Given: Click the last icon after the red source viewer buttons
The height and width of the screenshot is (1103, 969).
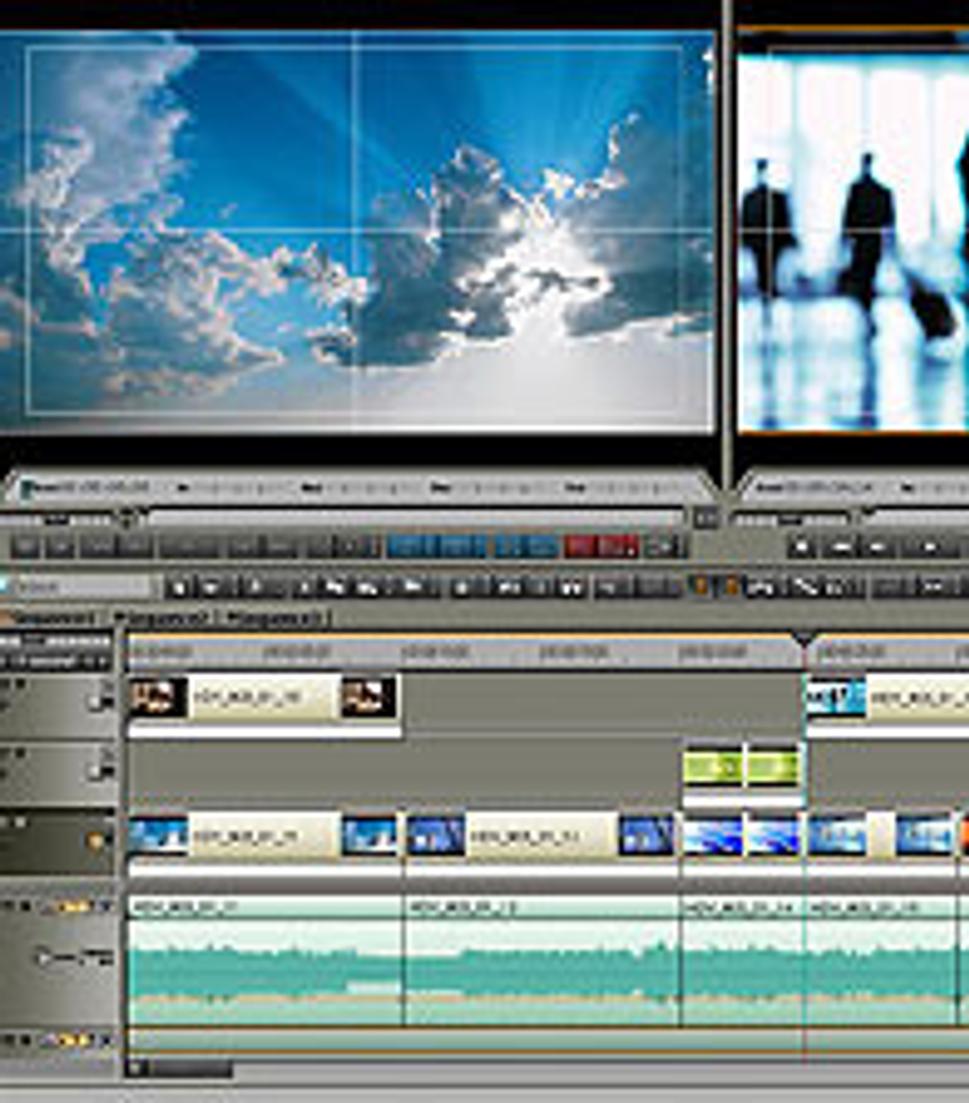Looking at the screenshot, I should [x=662, y=547].
